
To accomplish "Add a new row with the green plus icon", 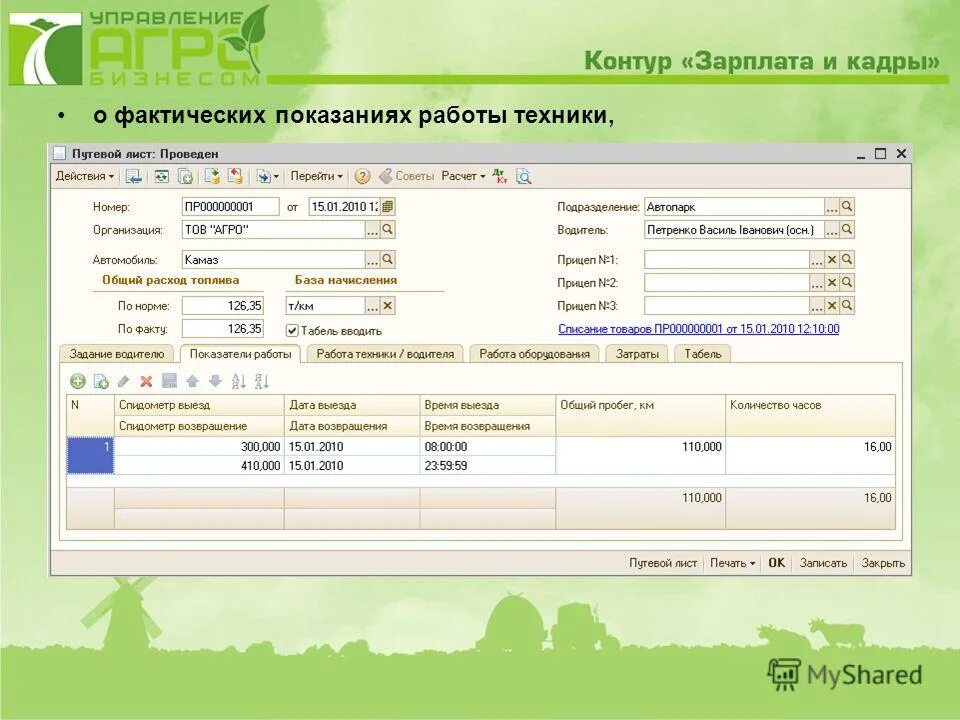I will pyautogui.click(x=78, y=381).
